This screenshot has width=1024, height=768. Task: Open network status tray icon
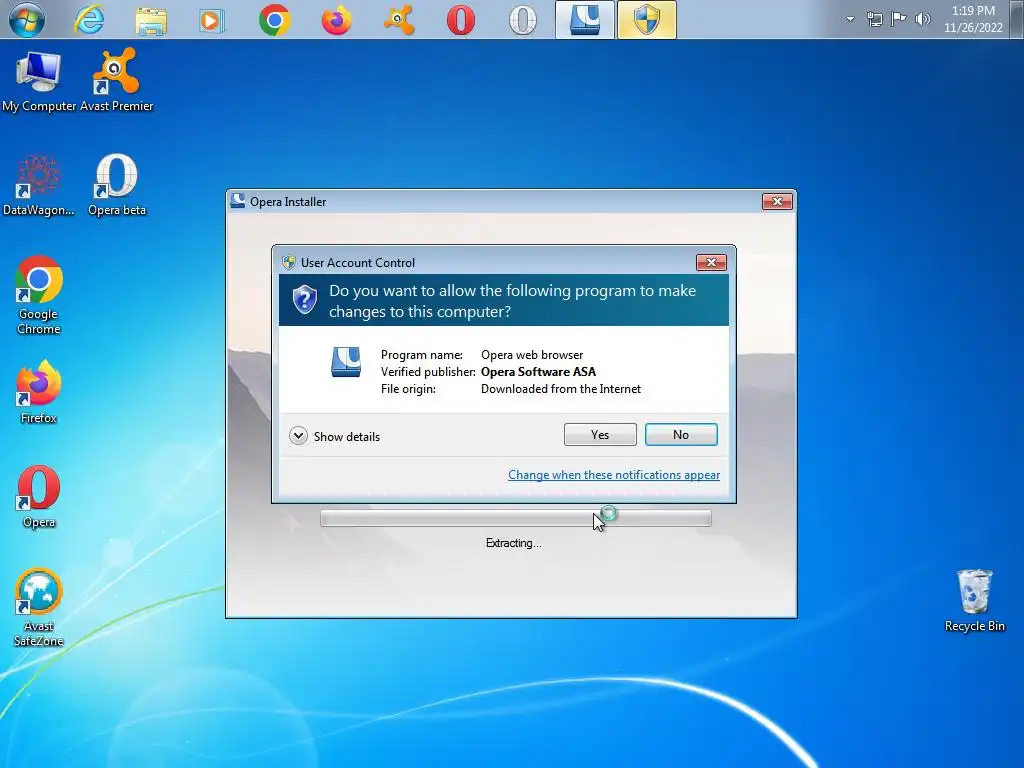click(874, 19)
